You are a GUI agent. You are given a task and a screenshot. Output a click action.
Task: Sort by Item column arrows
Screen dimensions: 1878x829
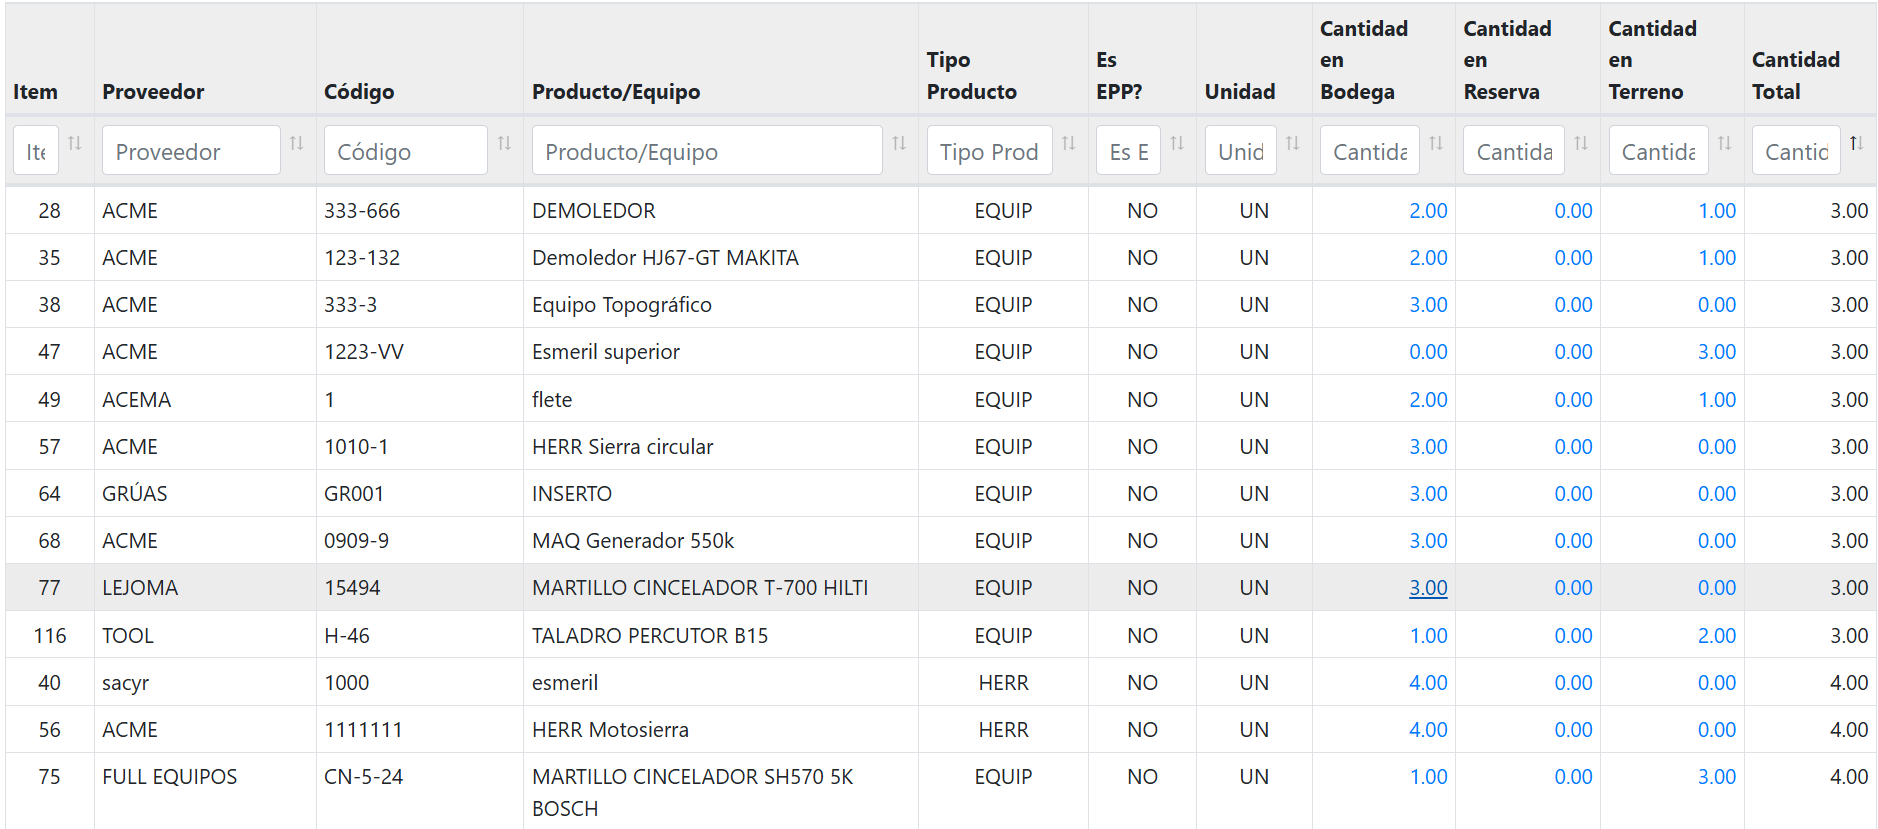(75, 144)
